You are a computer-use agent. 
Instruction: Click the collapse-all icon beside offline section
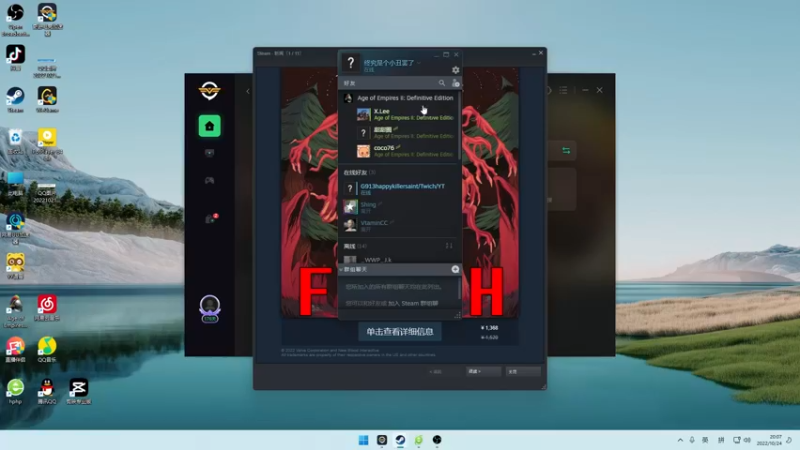pyautogui.click(x=449, y=246)
